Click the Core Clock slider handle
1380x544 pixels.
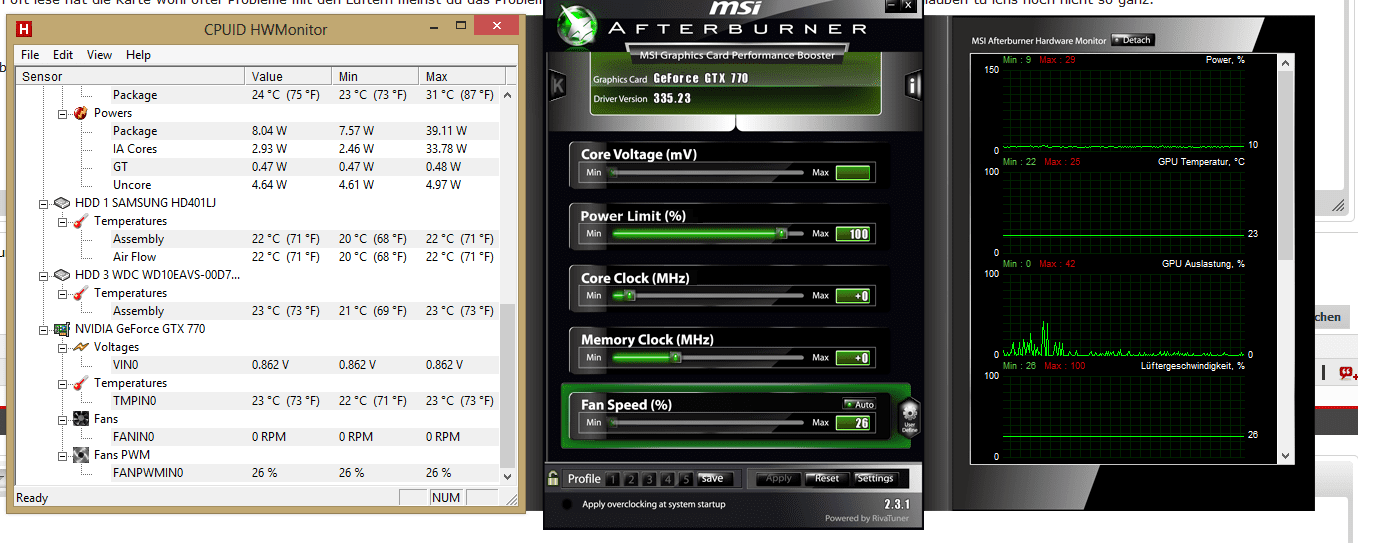630,295
